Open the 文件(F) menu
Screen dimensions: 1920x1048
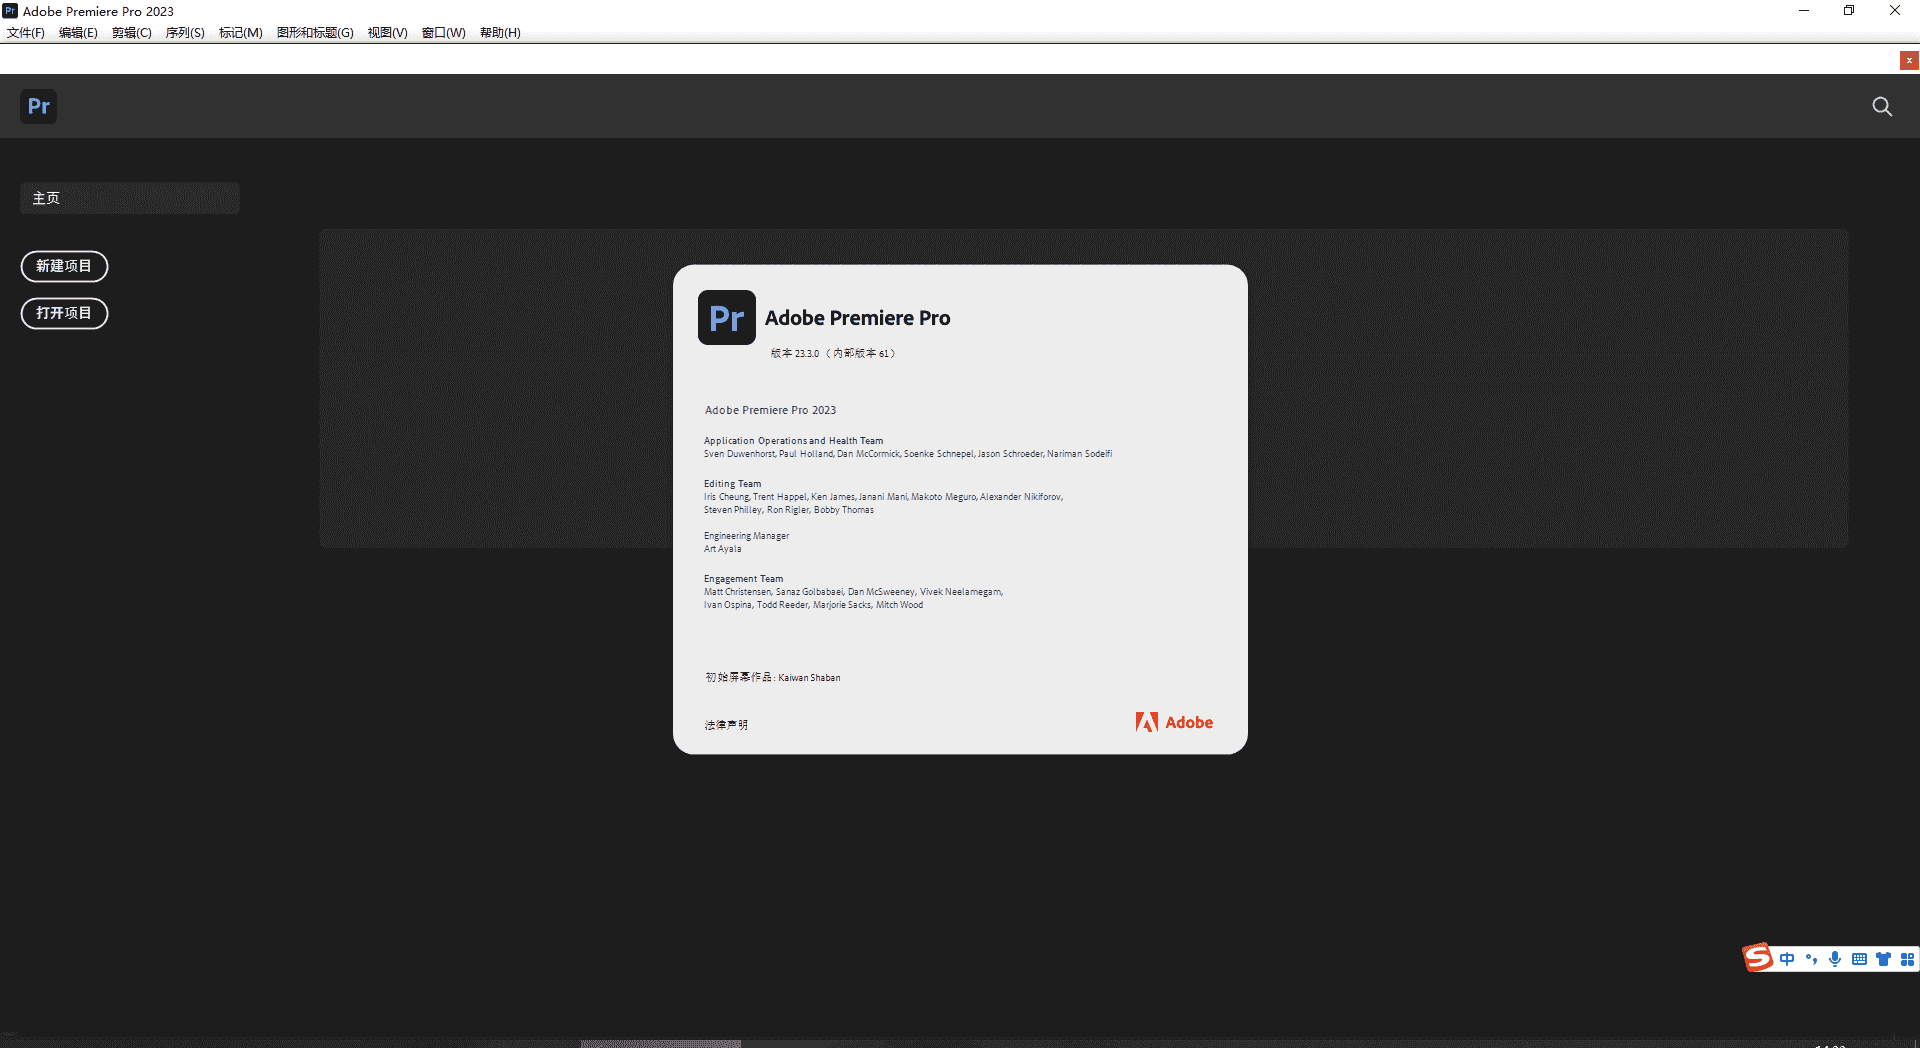click(x=26, y=33)
